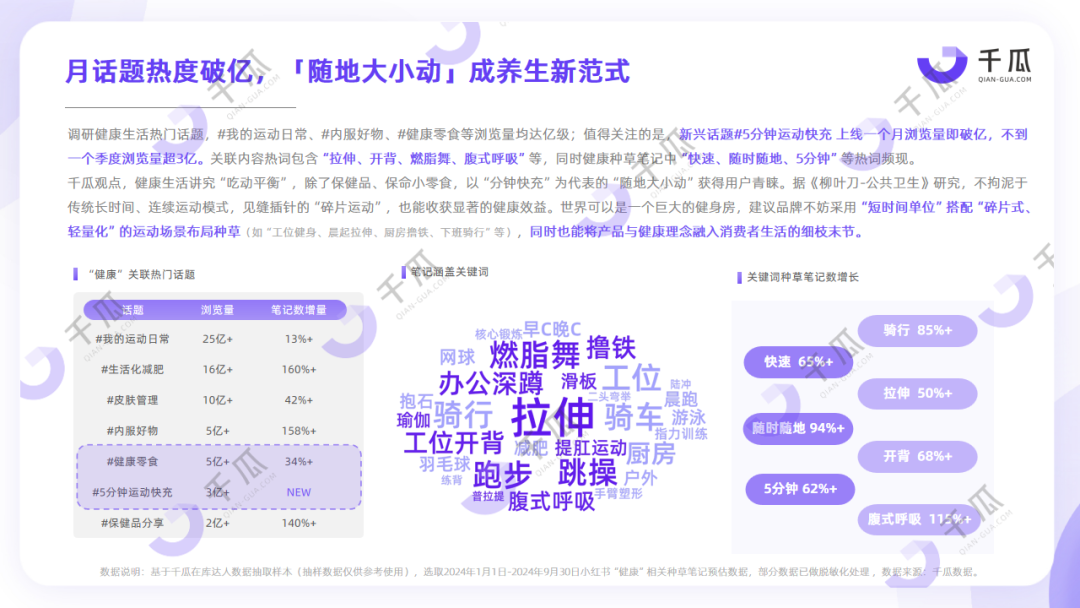Click 游泳 in the word cloud
The image size is (1080, 608).
click(x=688, y=417)
